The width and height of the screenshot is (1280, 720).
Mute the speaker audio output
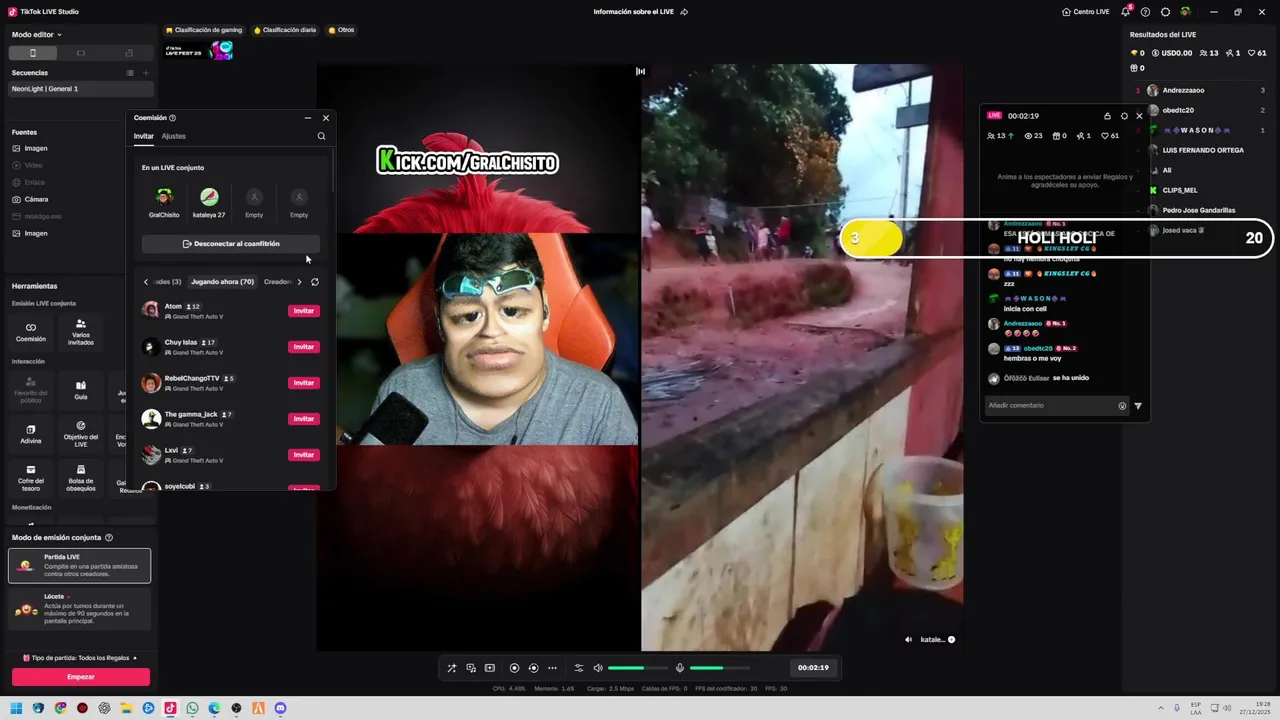[x=598, y=668]
